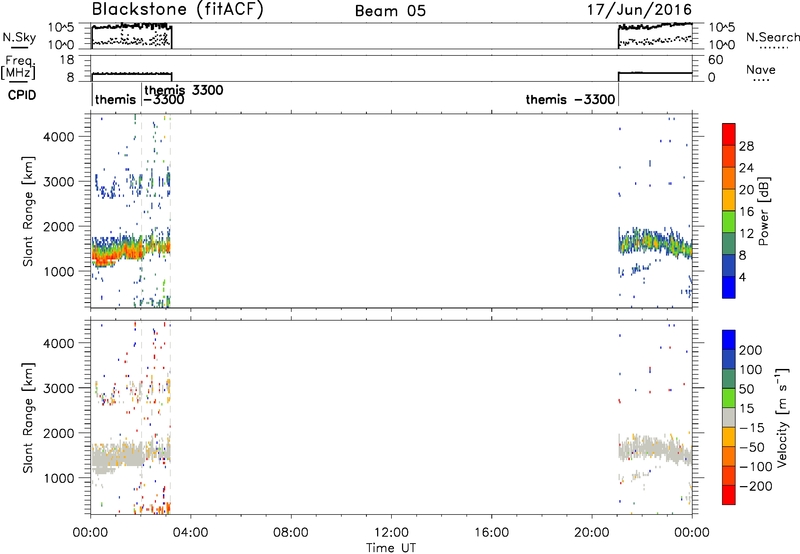
Task: Click the velocity colorbar tick value '200'
Action: (751, 350)
